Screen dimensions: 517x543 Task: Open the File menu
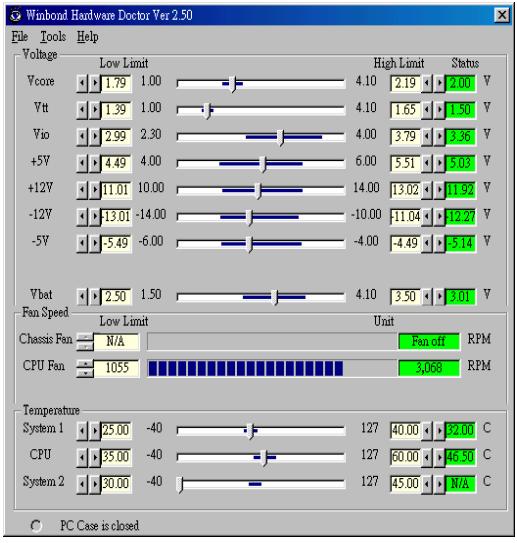tap(19, 37)
